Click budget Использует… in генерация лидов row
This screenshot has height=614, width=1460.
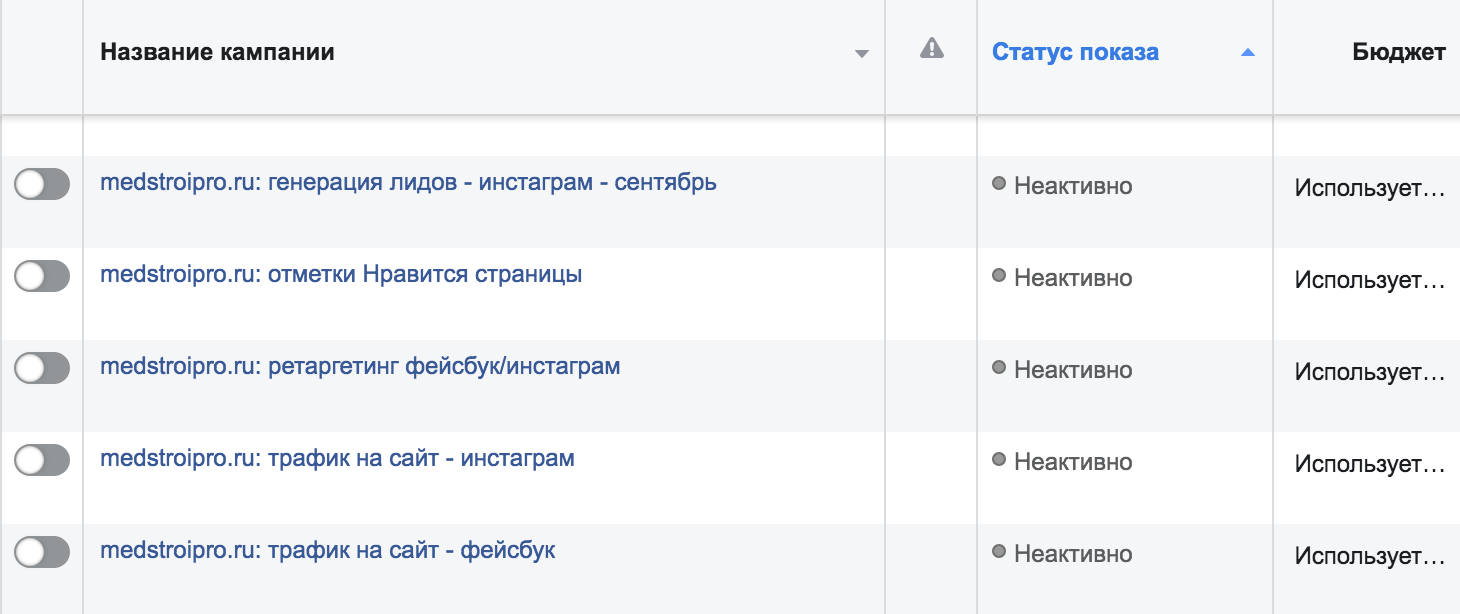[x=1370, y=188]
